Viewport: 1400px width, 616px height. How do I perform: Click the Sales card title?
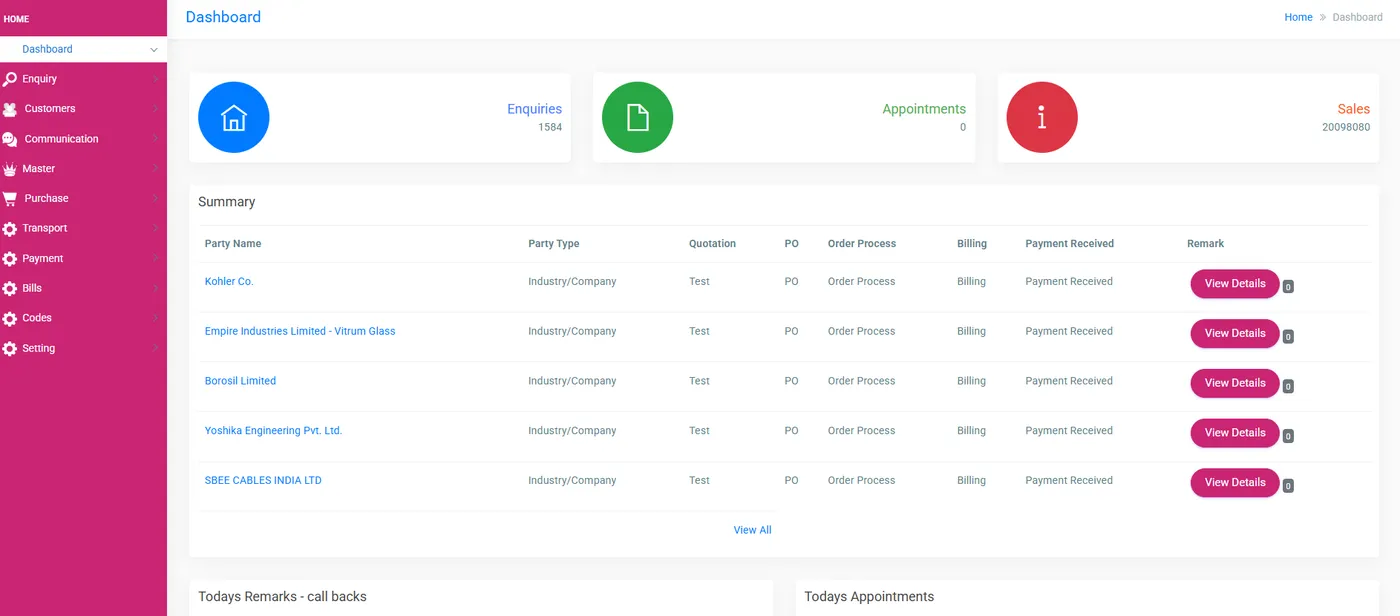click(1354, 109)
